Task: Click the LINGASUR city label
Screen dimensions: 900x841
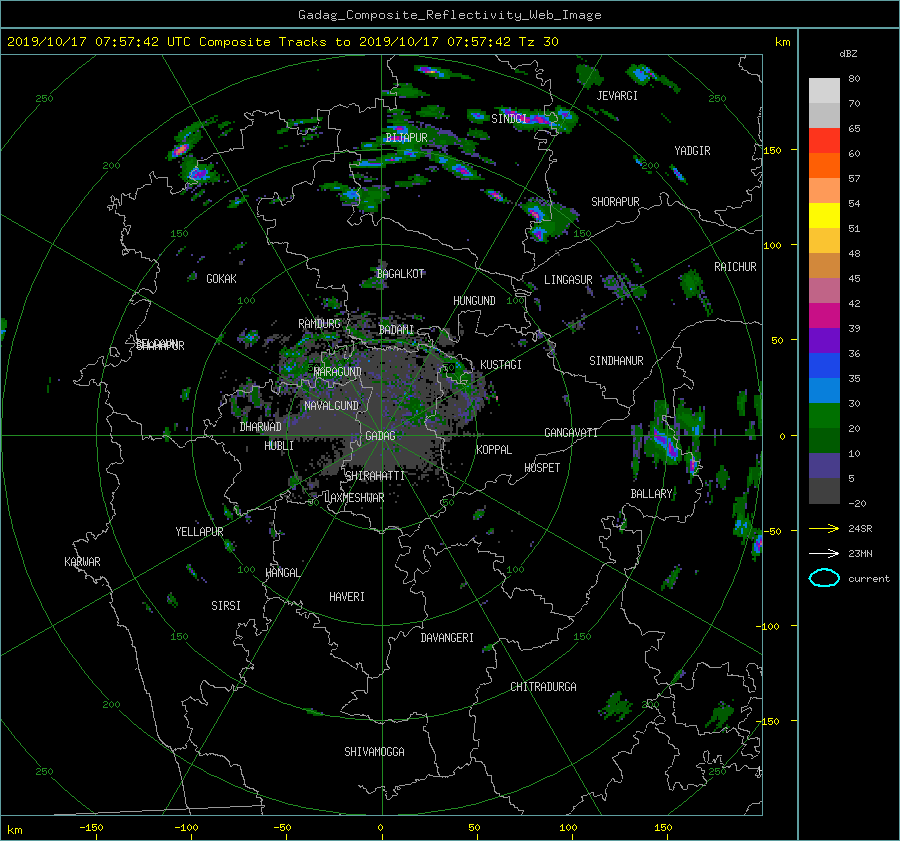Action: [x=568, y=280]
